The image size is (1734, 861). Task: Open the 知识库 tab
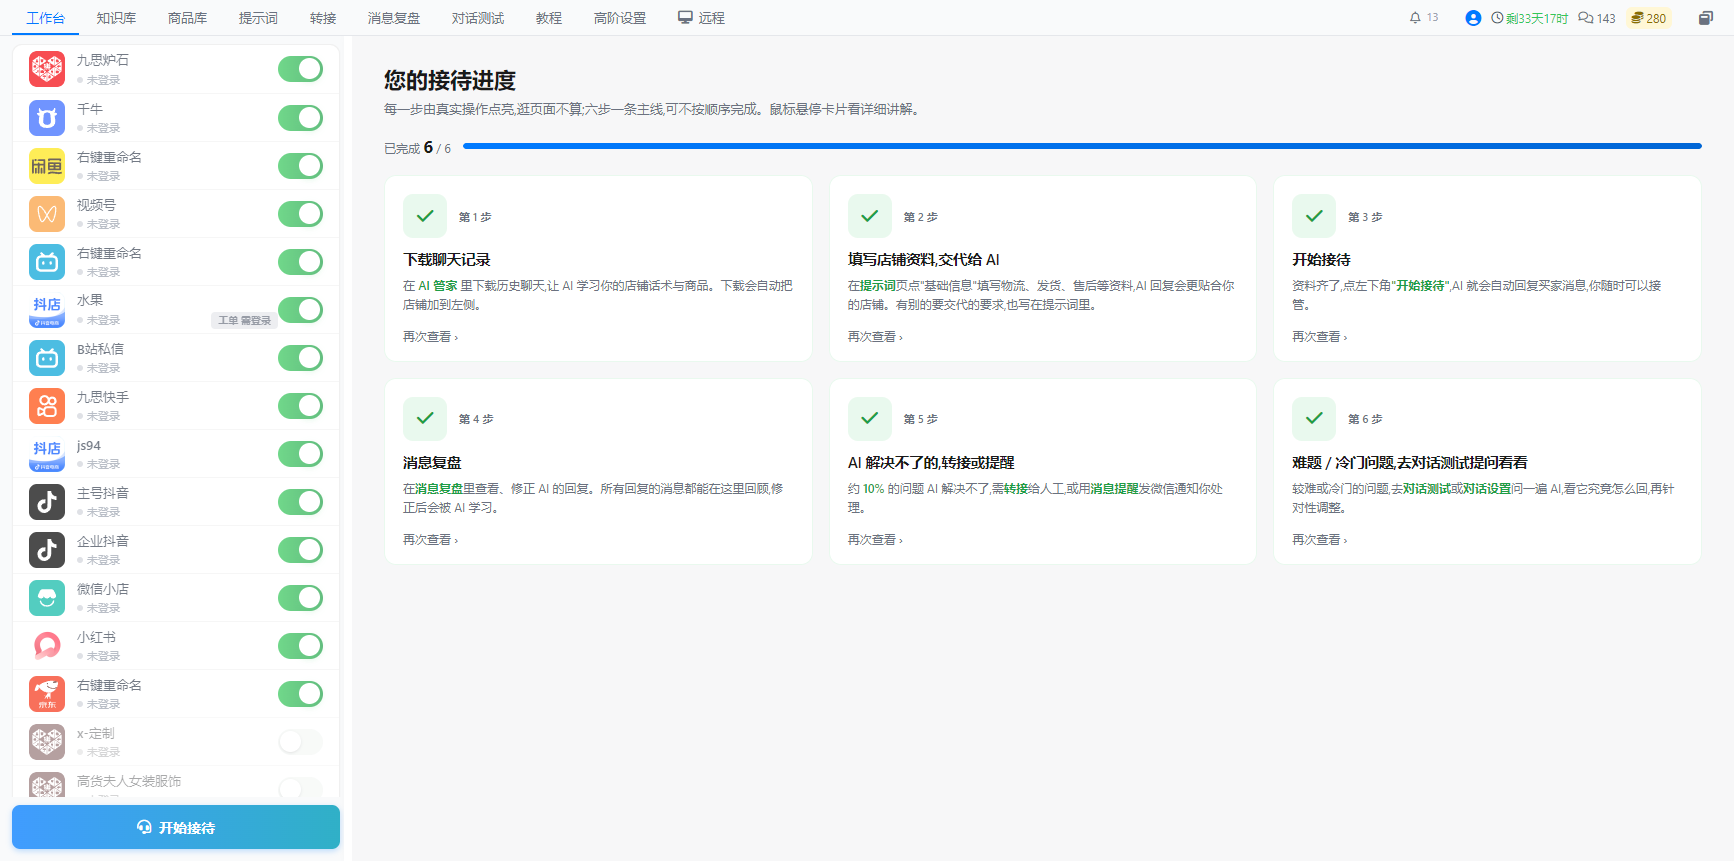coord(116,18)
